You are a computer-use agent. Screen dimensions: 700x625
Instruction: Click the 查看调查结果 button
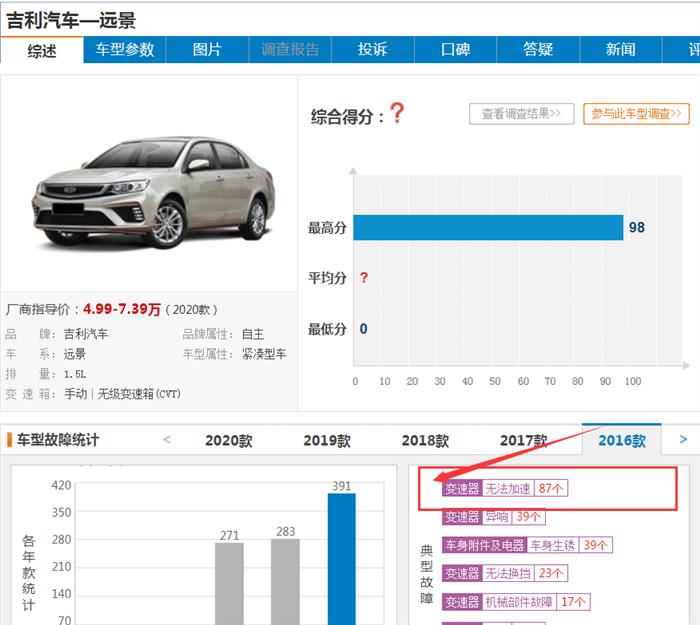[521, 114]
